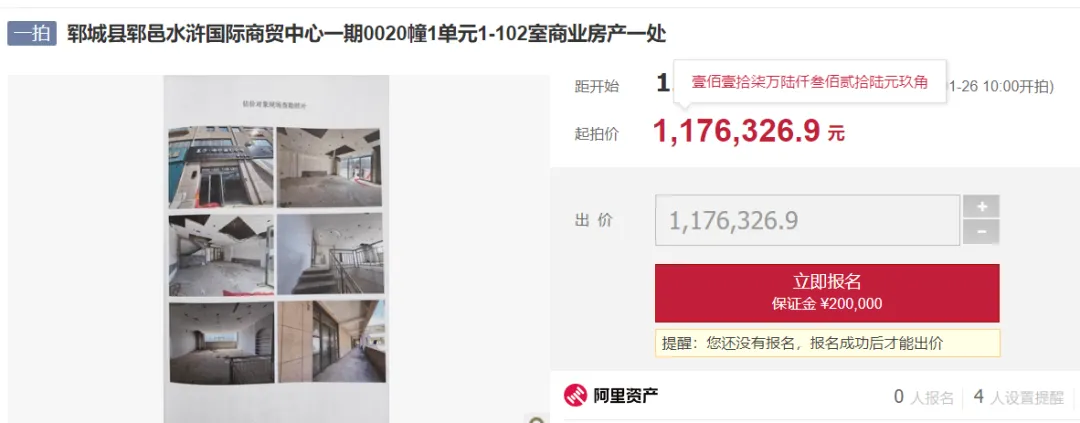Screen dimensions: 1080x423
Task: Increase the bid with the plus button
Action: pos(982,206)
